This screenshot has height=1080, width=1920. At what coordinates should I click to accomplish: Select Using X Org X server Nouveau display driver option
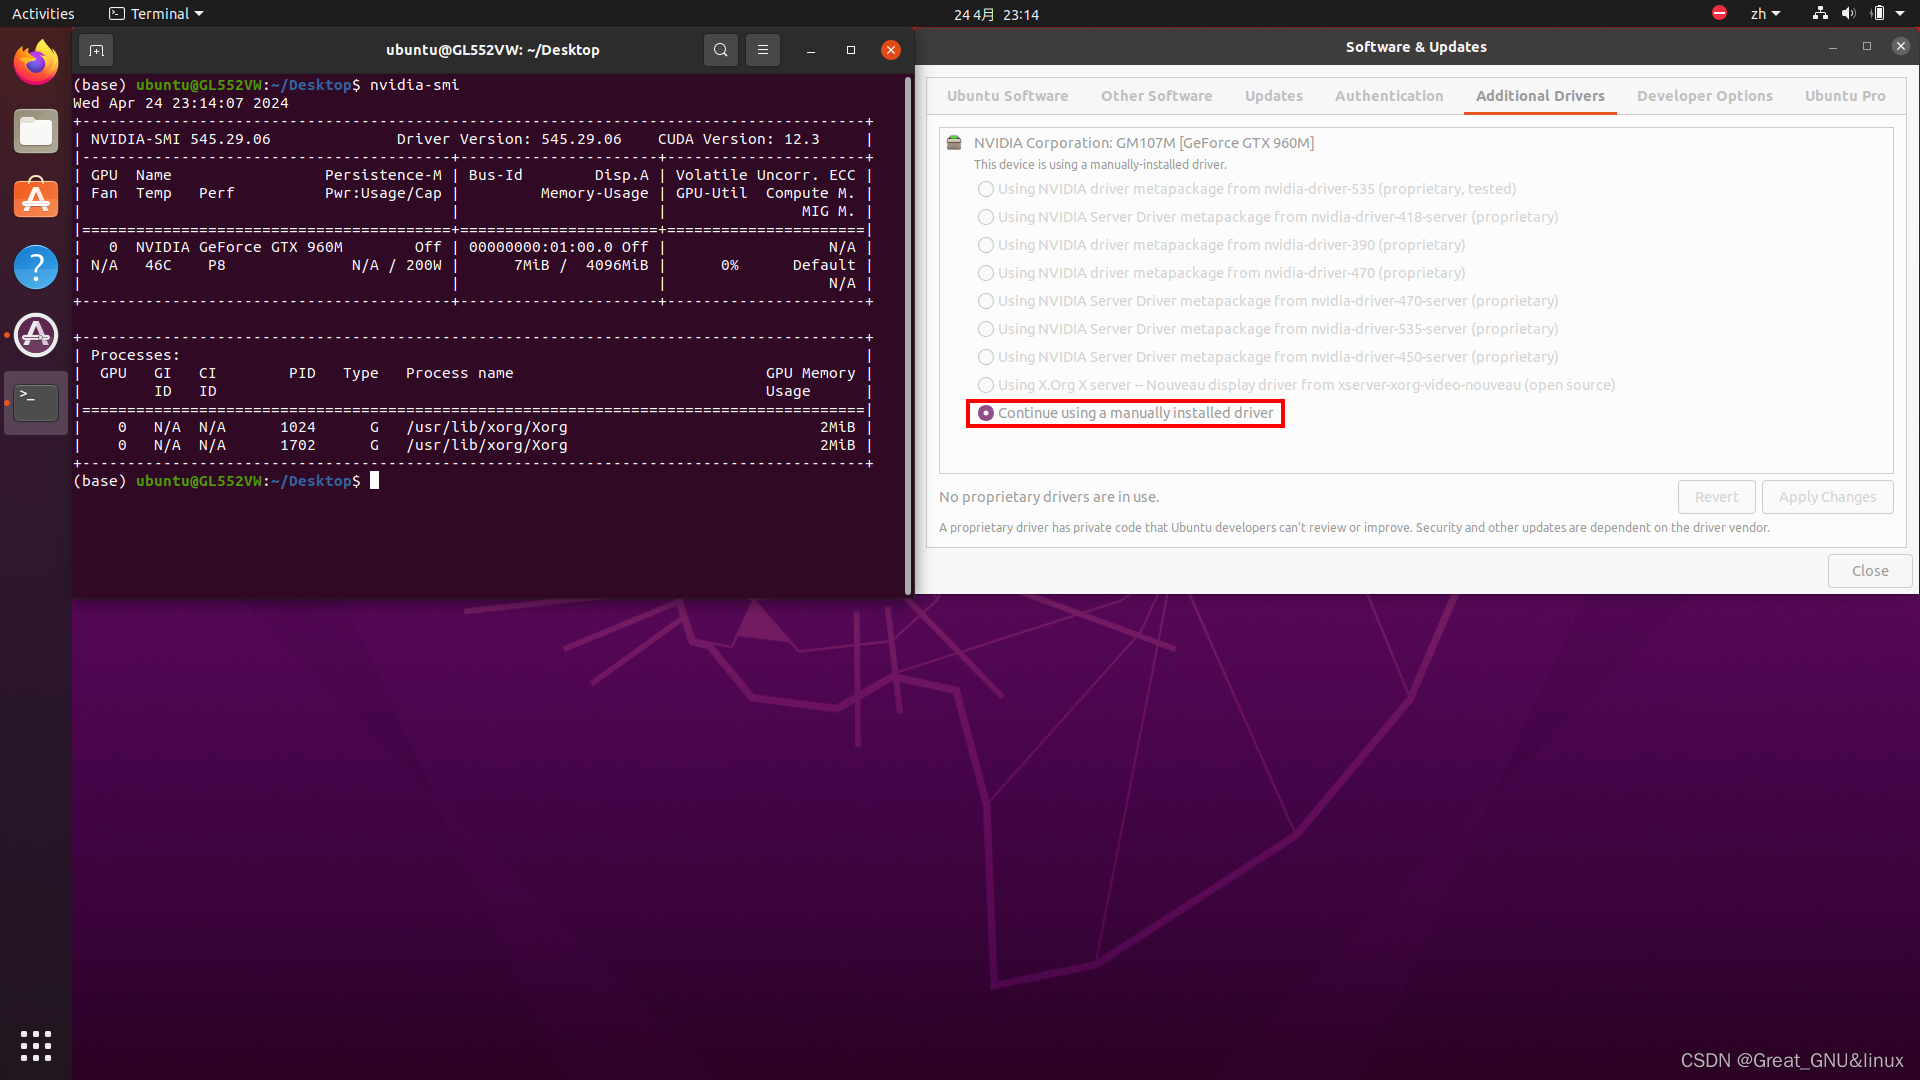point(984,384)
